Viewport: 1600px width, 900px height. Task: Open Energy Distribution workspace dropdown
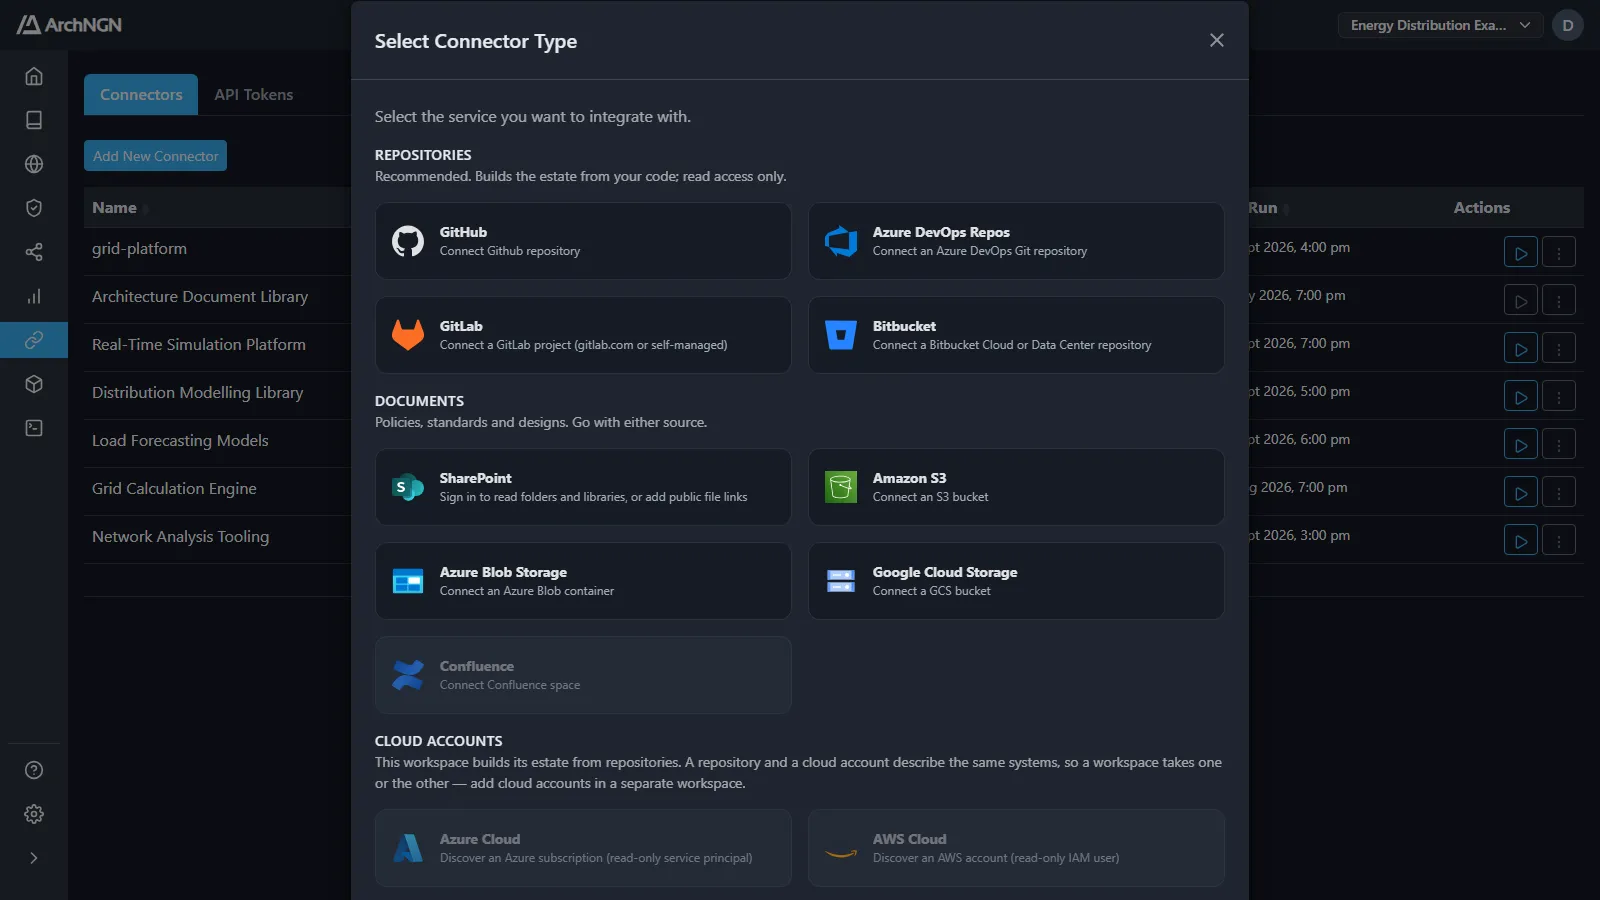pyautogui.click(x=1440, y=25)
